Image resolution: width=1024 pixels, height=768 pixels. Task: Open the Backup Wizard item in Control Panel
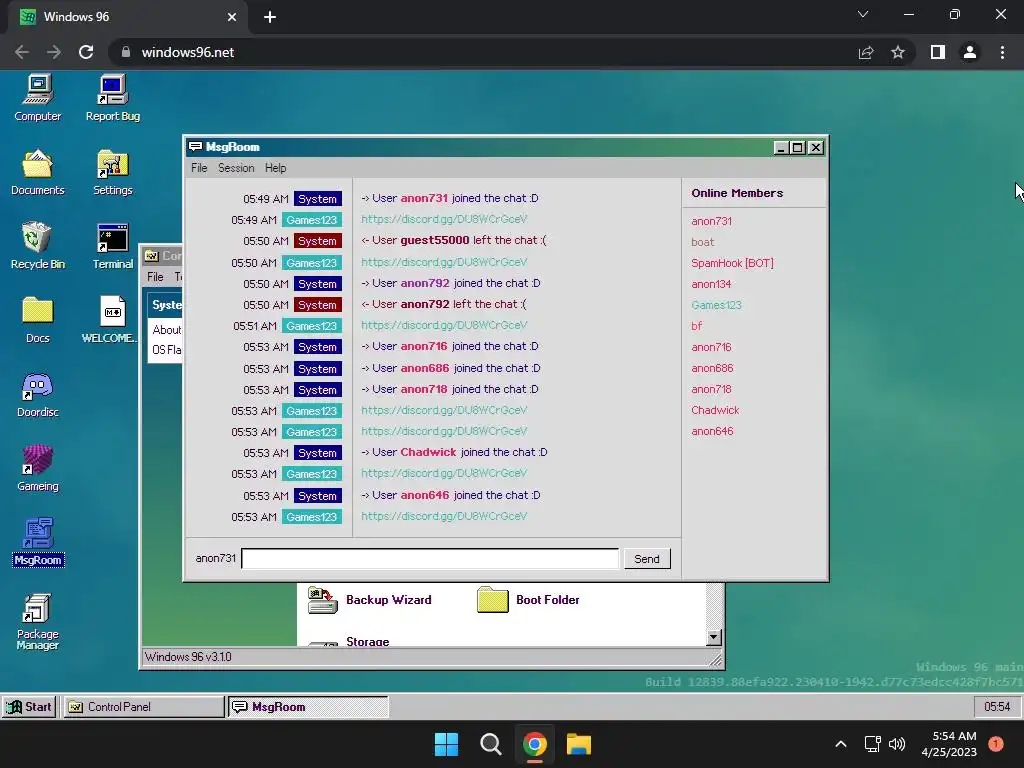tap(370, 600)
